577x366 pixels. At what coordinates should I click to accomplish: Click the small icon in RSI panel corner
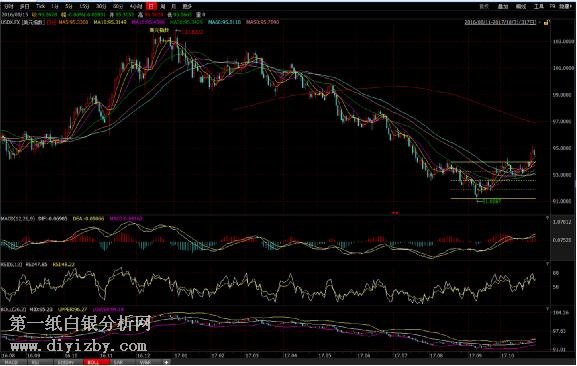(547, 264)
